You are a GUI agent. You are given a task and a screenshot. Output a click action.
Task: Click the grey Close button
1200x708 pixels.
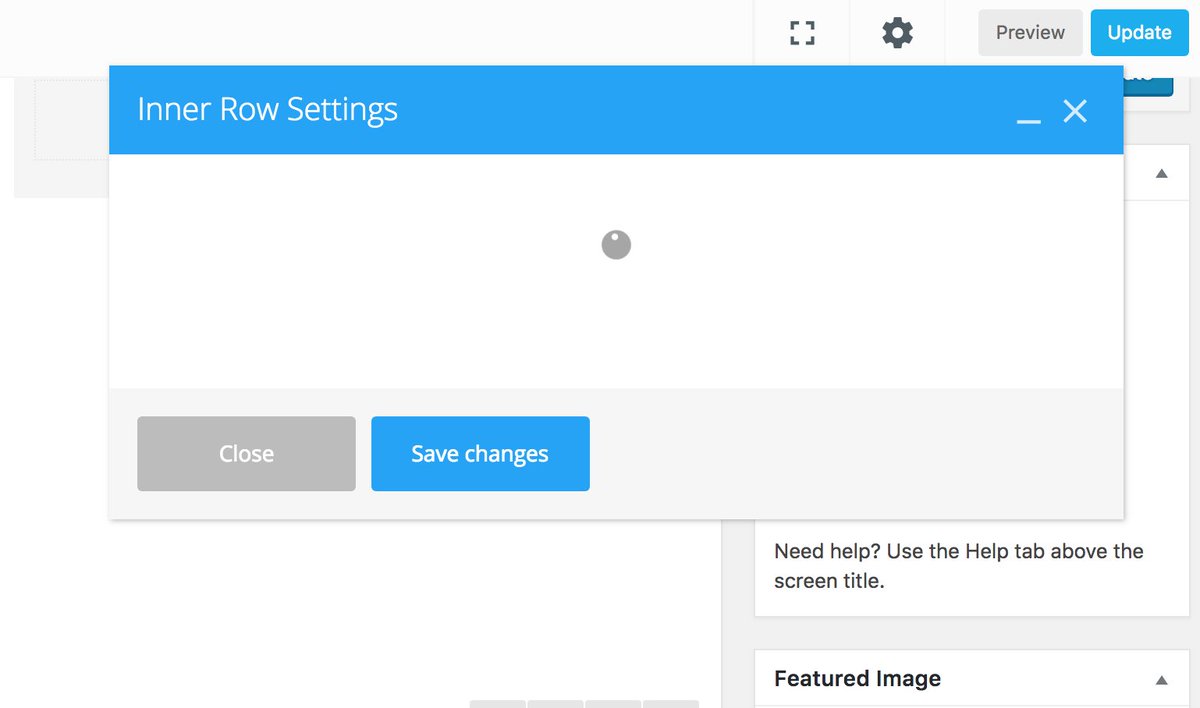pos(246,454)
